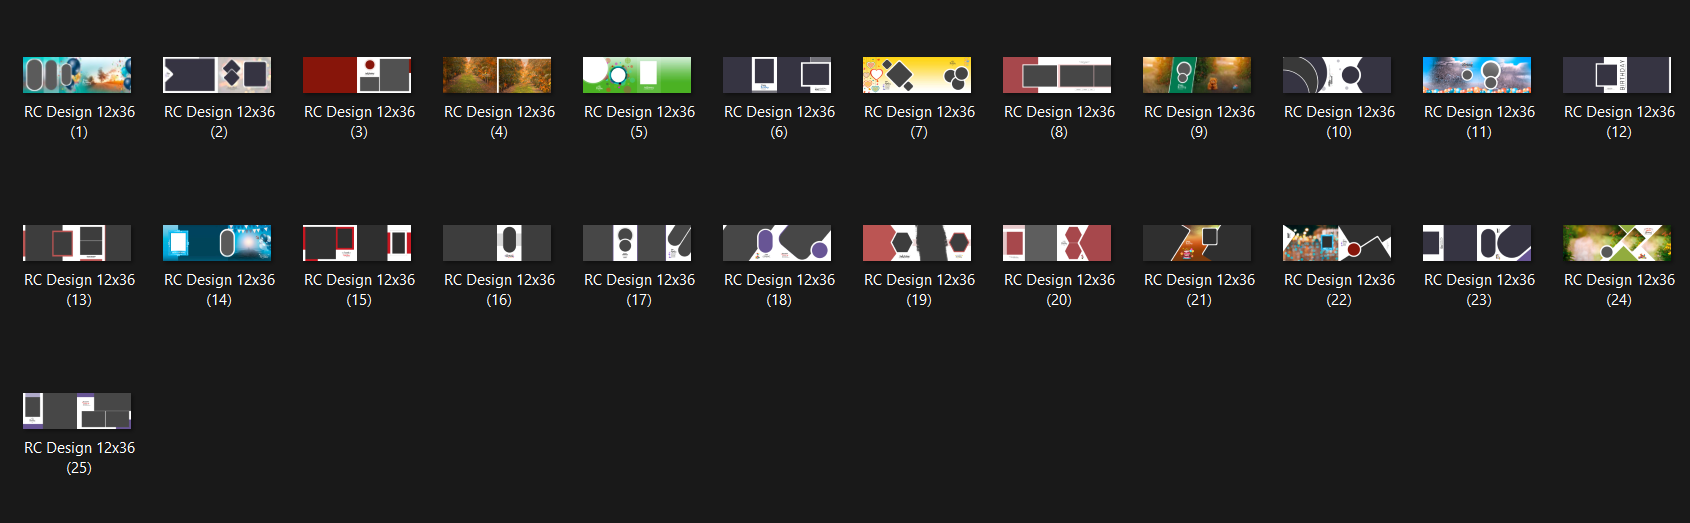
Task: Click the RC Design 12x36 (2) file label
Action: pyautogui.click(x=219, y=122)
